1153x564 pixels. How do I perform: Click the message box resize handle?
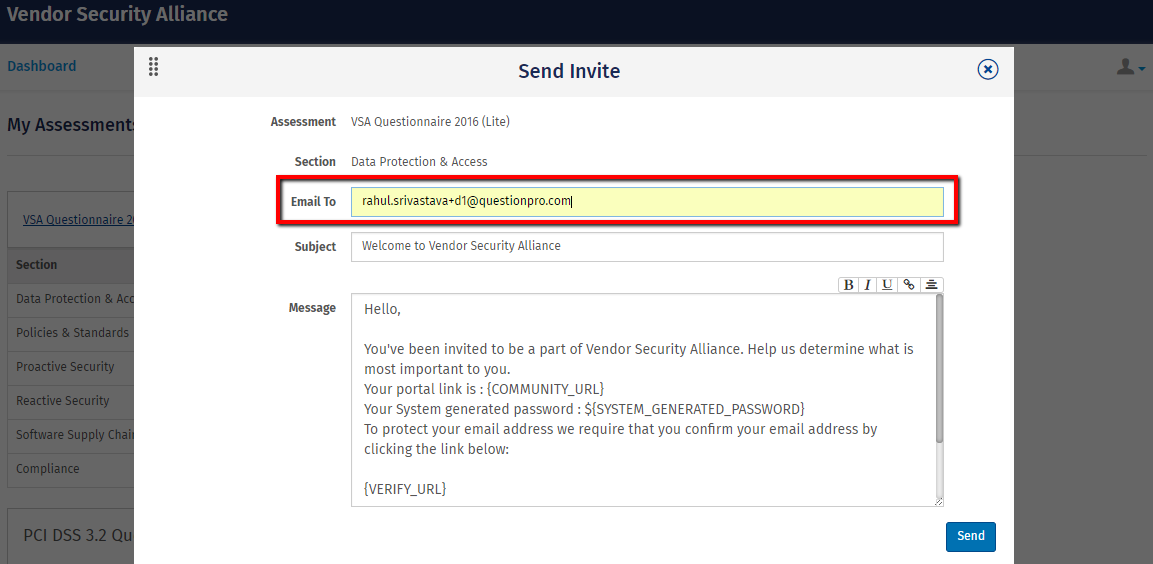coord(939,502)
